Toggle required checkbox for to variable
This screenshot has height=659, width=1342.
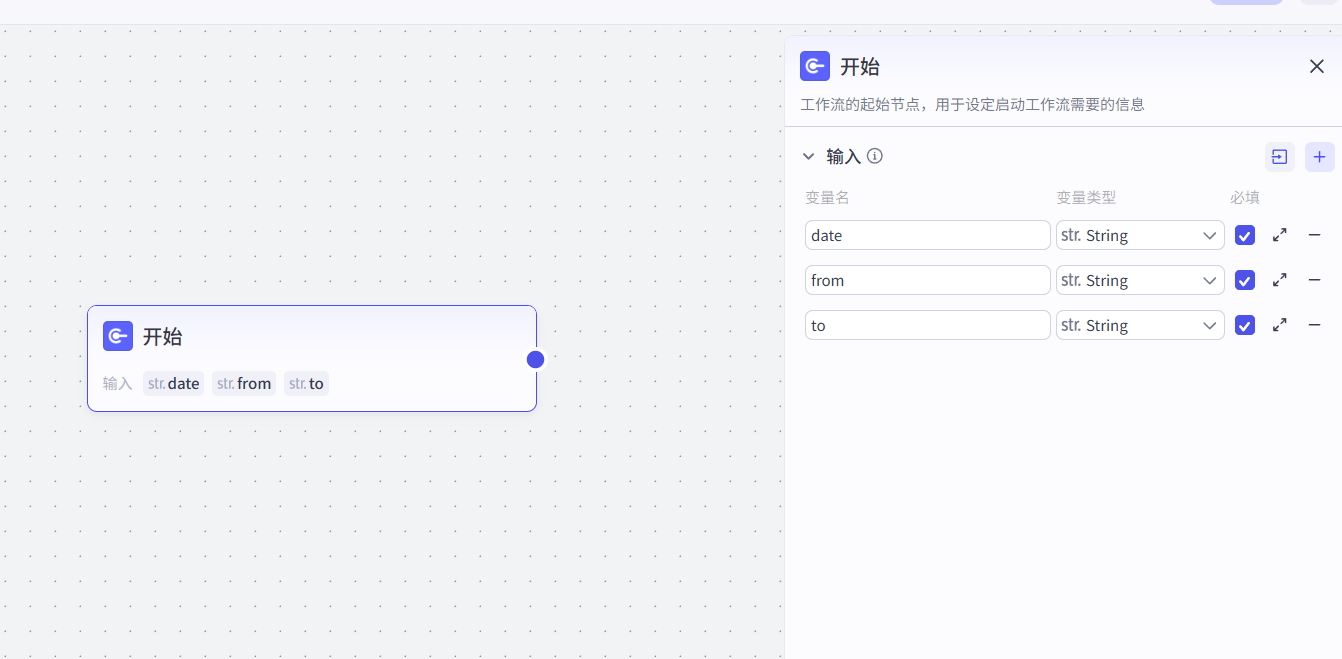click(x=1244, y=325)
